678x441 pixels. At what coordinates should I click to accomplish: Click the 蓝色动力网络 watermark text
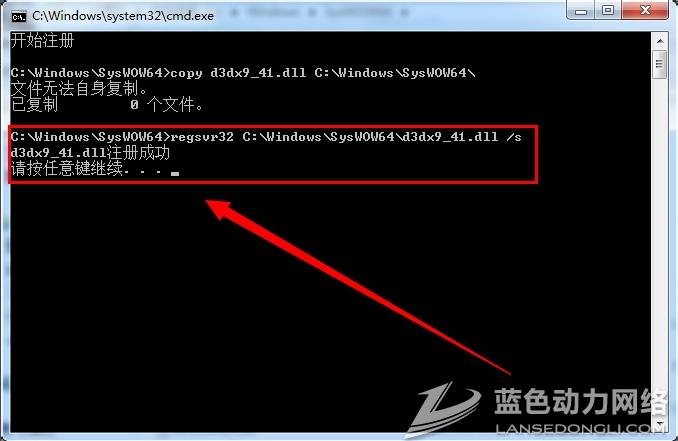581,402
